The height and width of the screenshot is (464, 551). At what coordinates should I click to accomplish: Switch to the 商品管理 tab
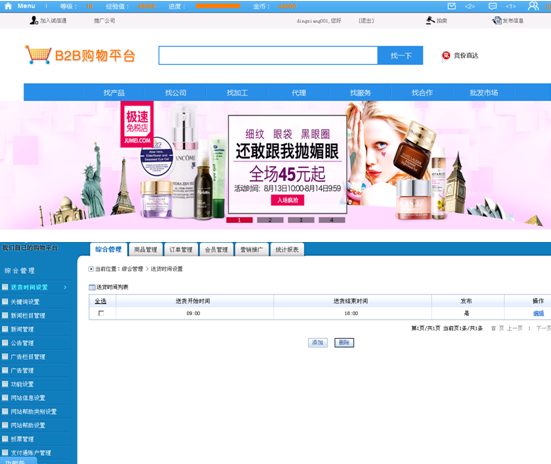[145, 250]
